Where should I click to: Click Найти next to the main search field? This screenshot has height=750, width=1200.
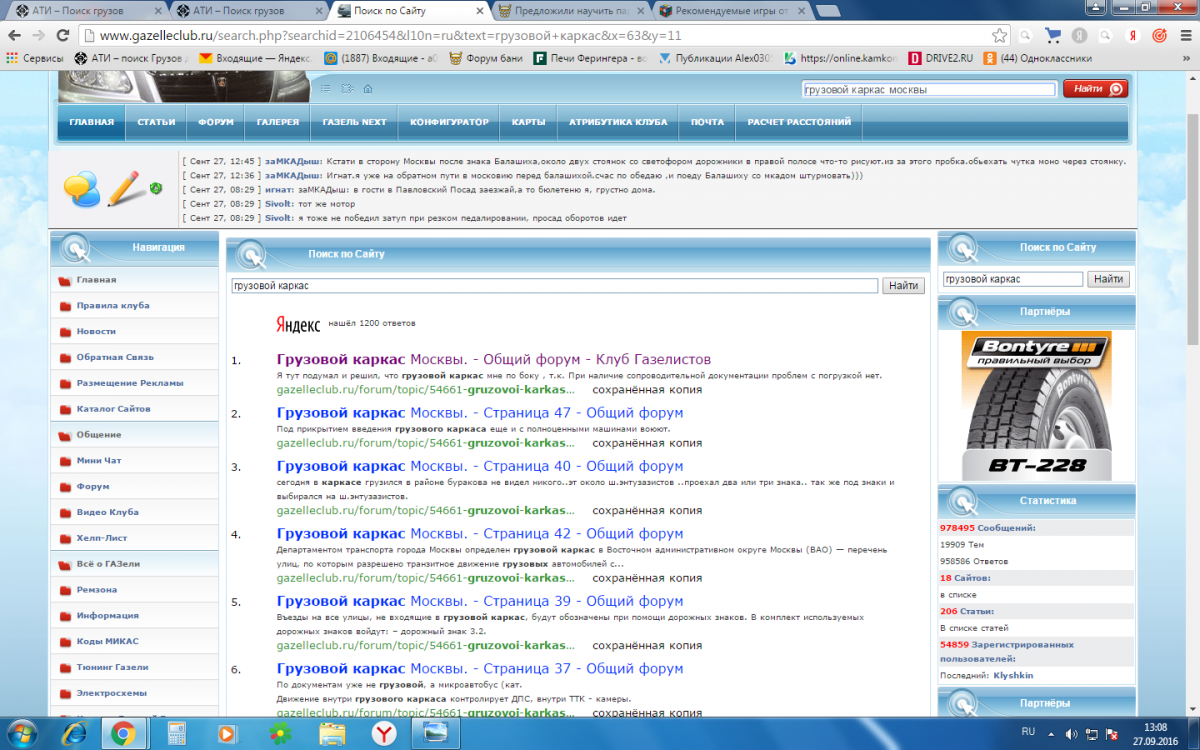[903, 286]
